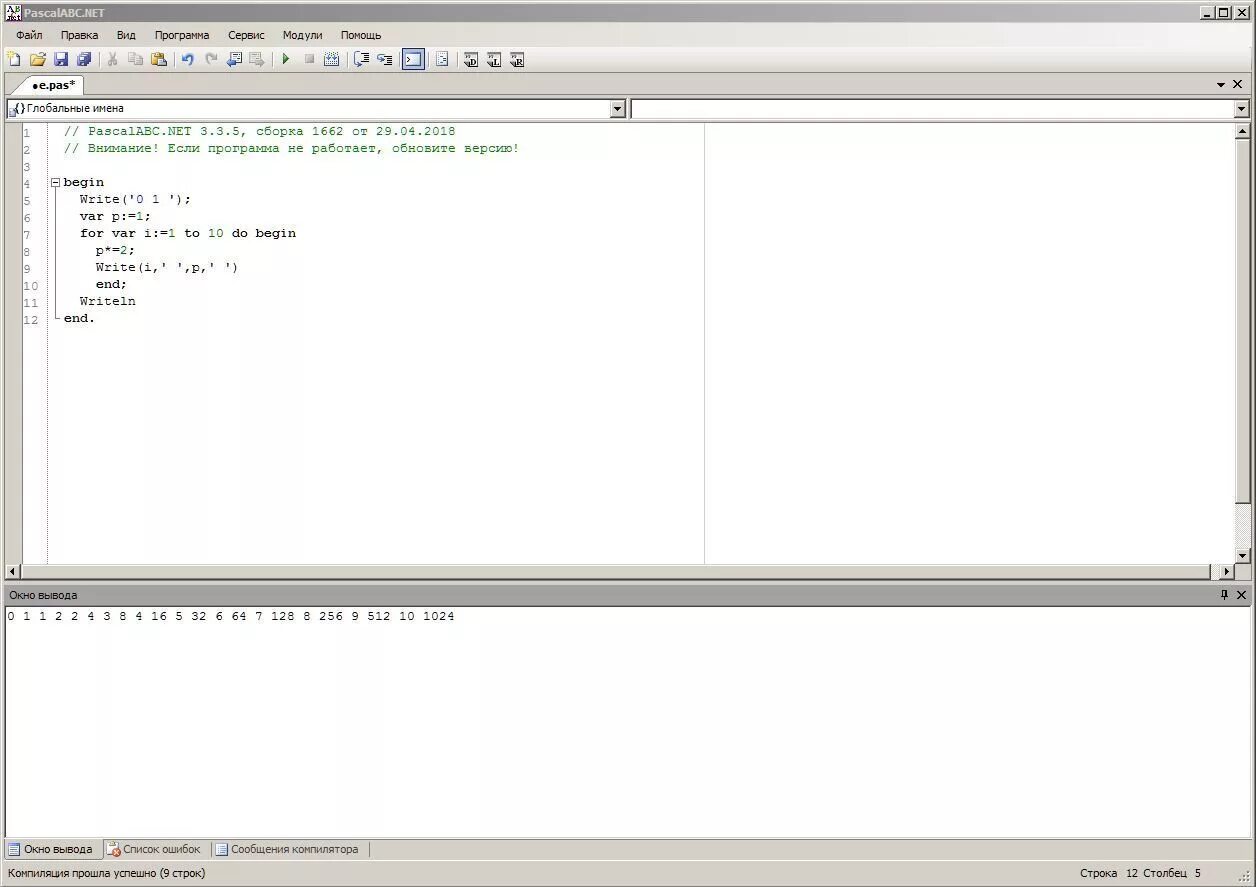Click the R-labeled toolbar icon
The image size is (1256, 887).
(517, 60)
